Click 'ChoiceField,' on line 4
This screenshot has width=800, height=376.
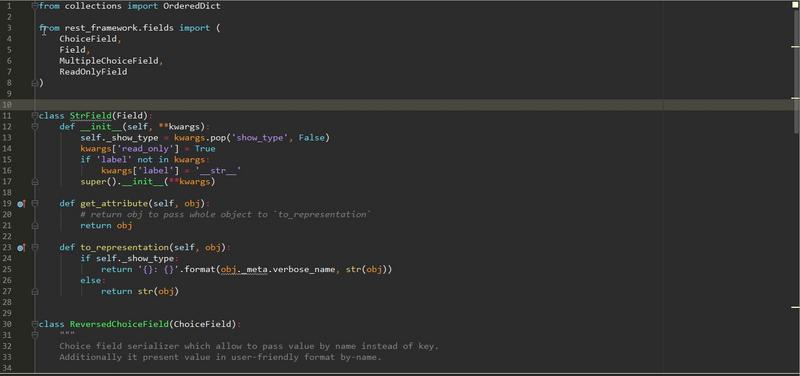coord(91,39)
